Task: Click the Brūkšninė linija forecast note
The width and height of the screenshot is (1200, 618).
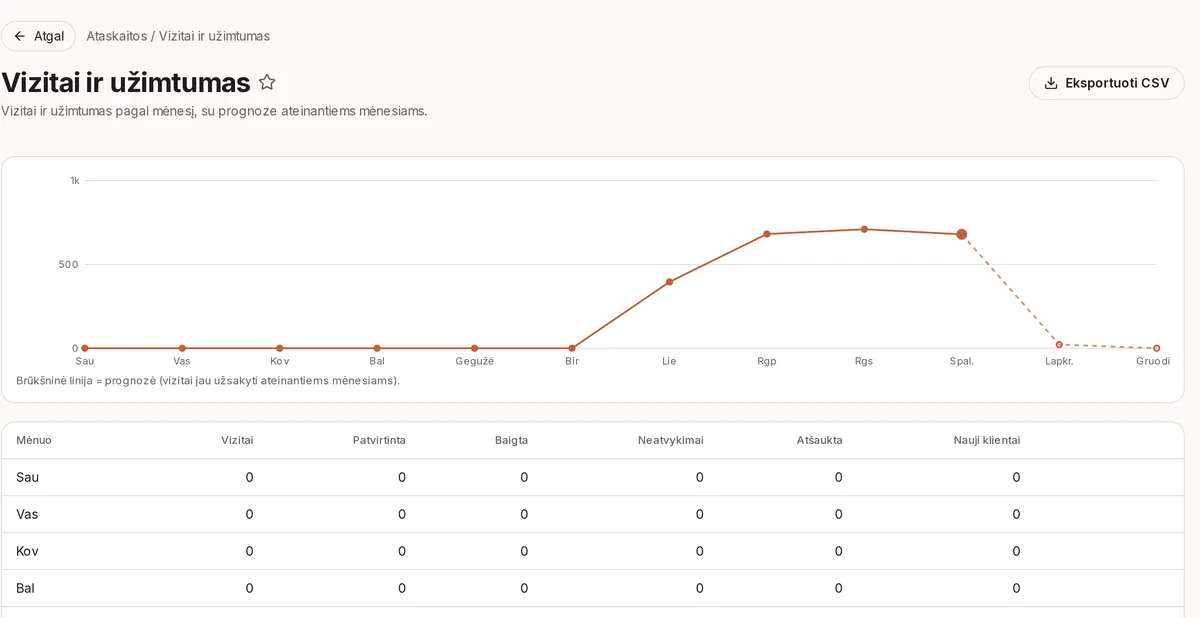Action: pyautogui.click(x=208, y=381)
